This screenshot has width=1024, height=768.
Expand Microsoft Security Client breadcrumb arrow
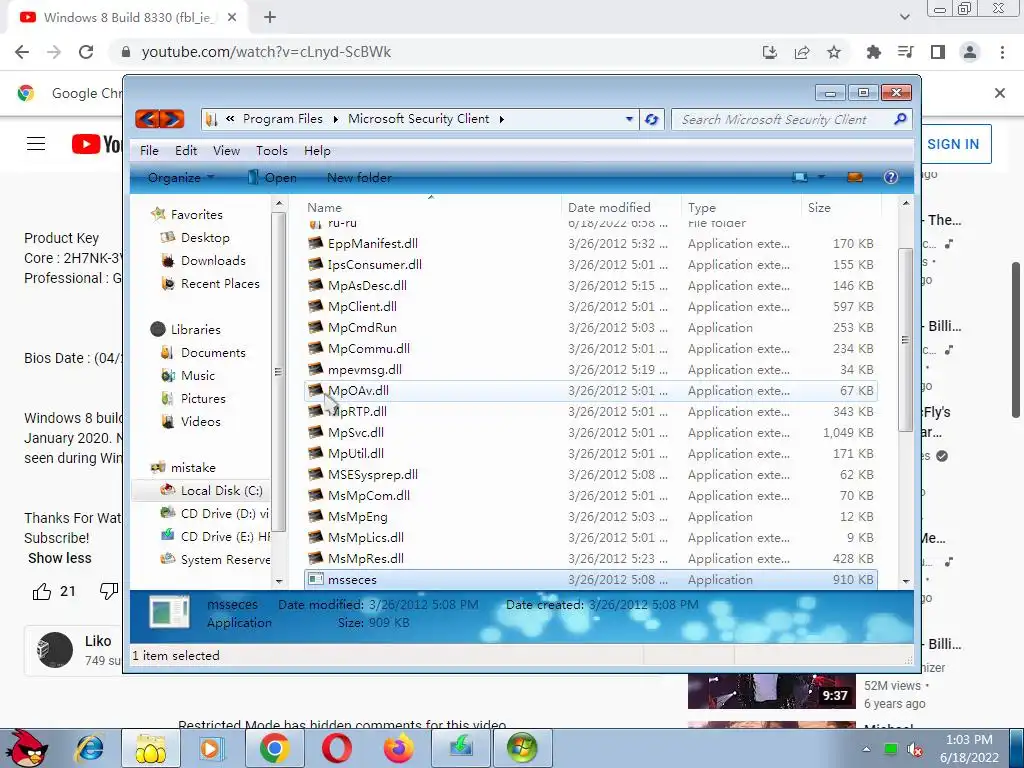pos(502,120)
